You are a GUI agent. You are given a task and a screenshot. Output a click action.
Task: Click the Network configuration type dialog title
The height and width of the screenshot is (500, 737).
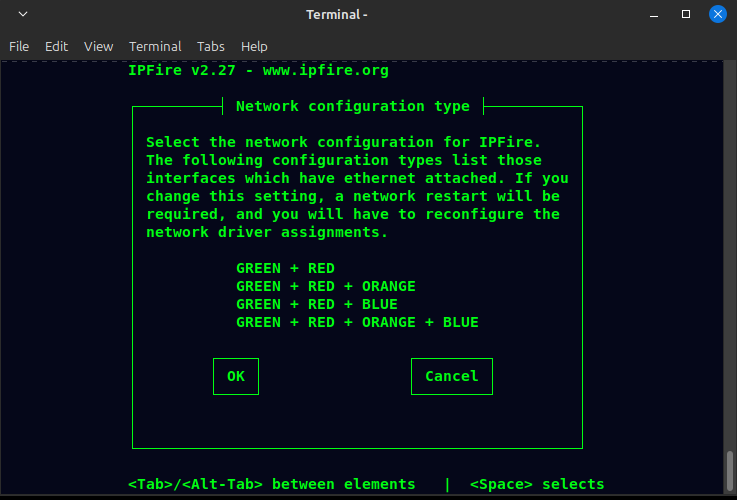[x=352, y=106]
